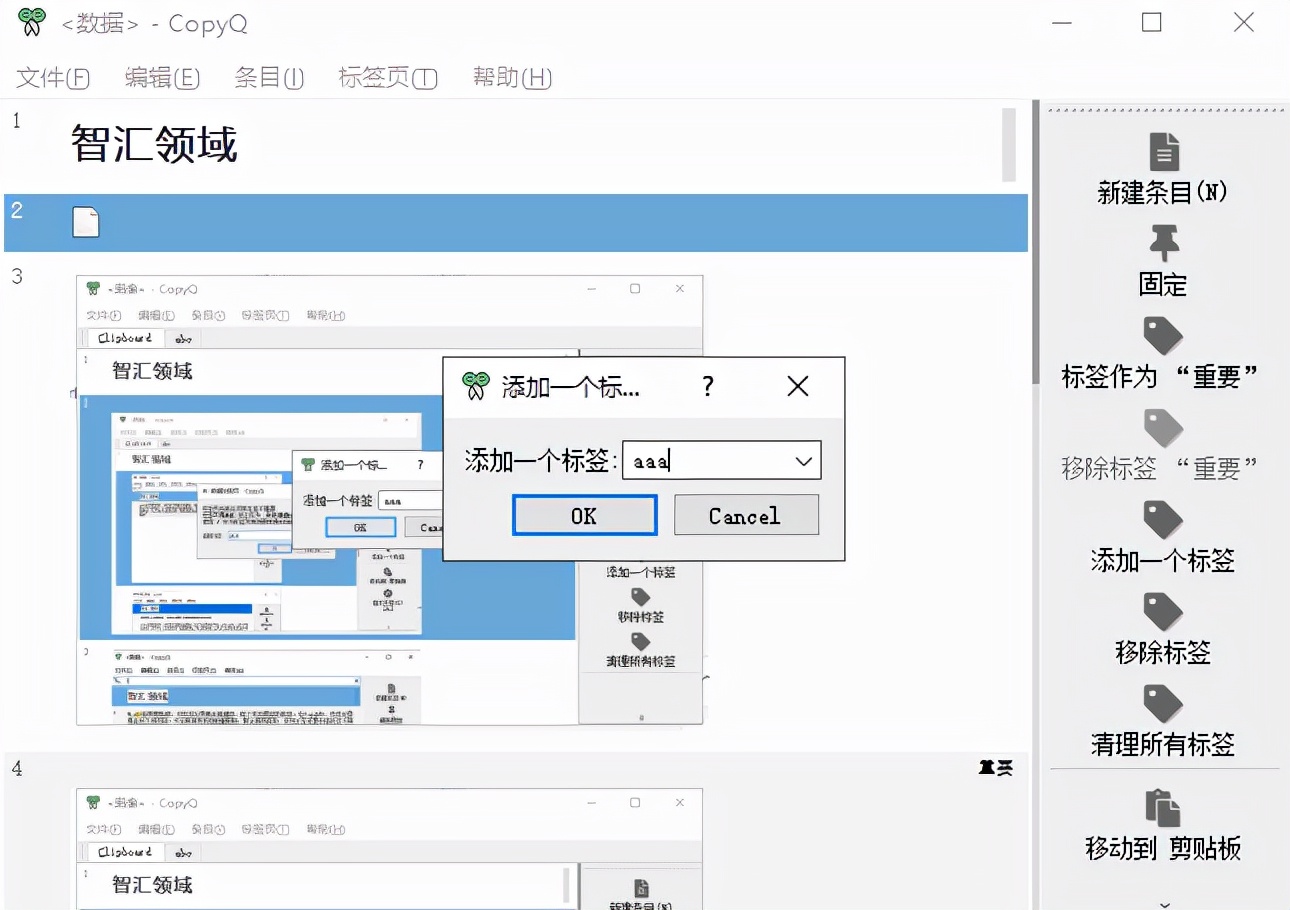
Task: Select the screenshot thumbnail in row 4
Action: click(390, 849)
